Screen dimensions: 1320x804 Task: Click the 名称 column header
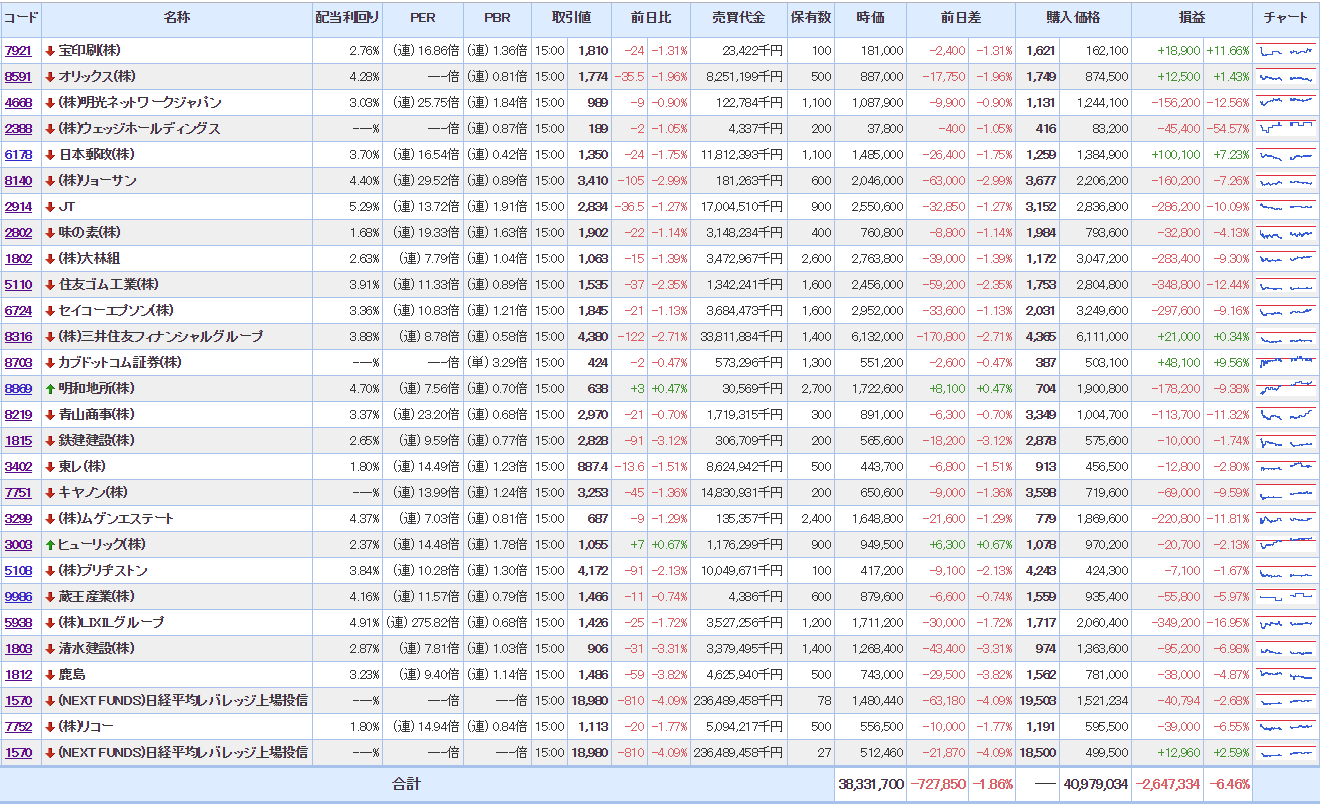coord(176,18)
